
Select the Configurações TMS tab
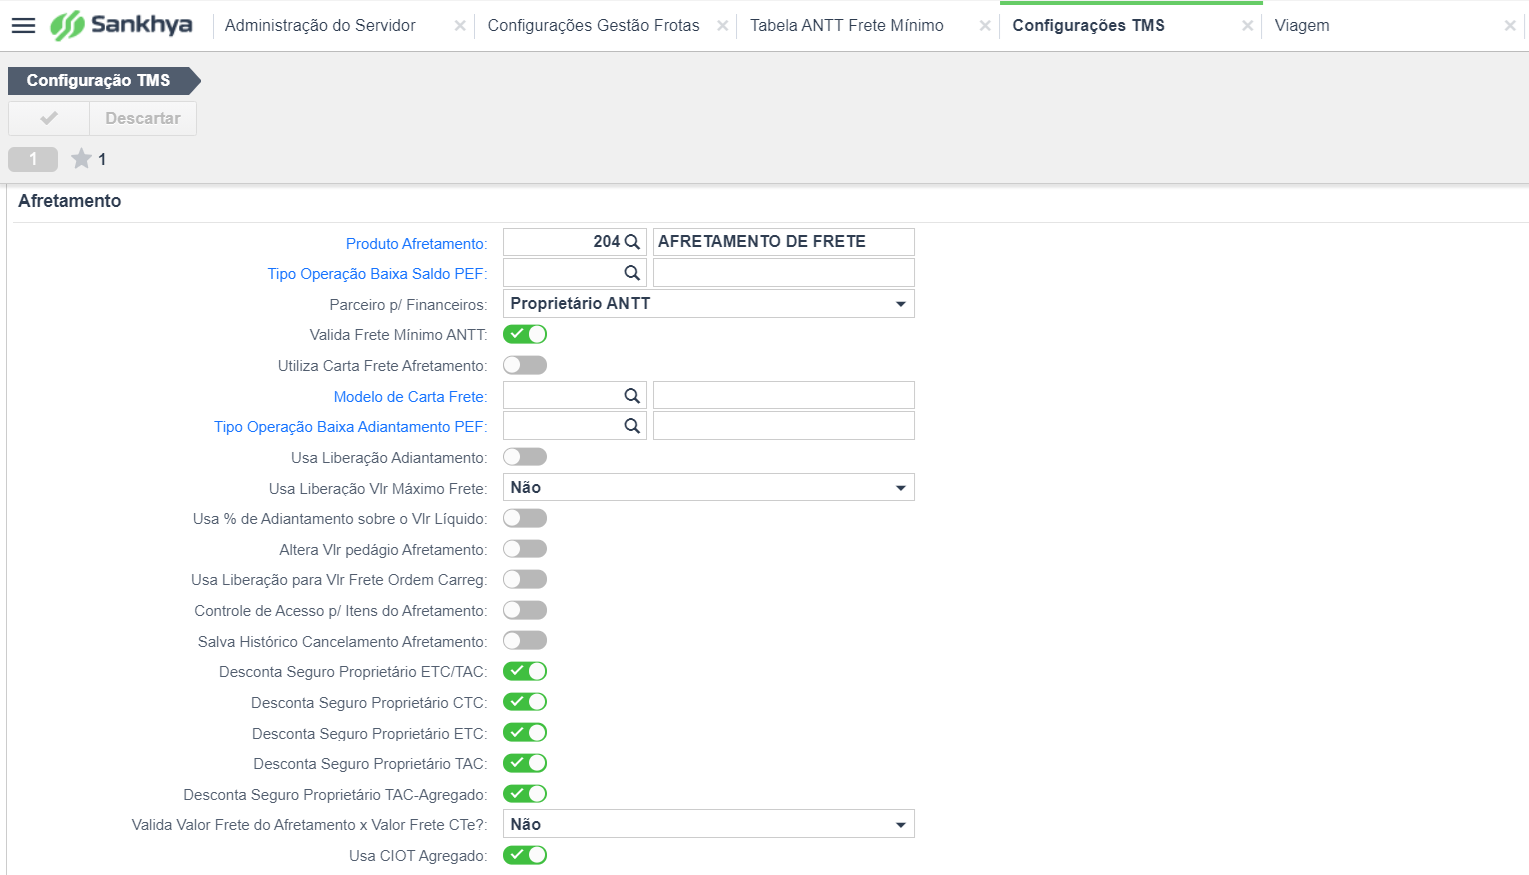click(x=1088, y=26)
